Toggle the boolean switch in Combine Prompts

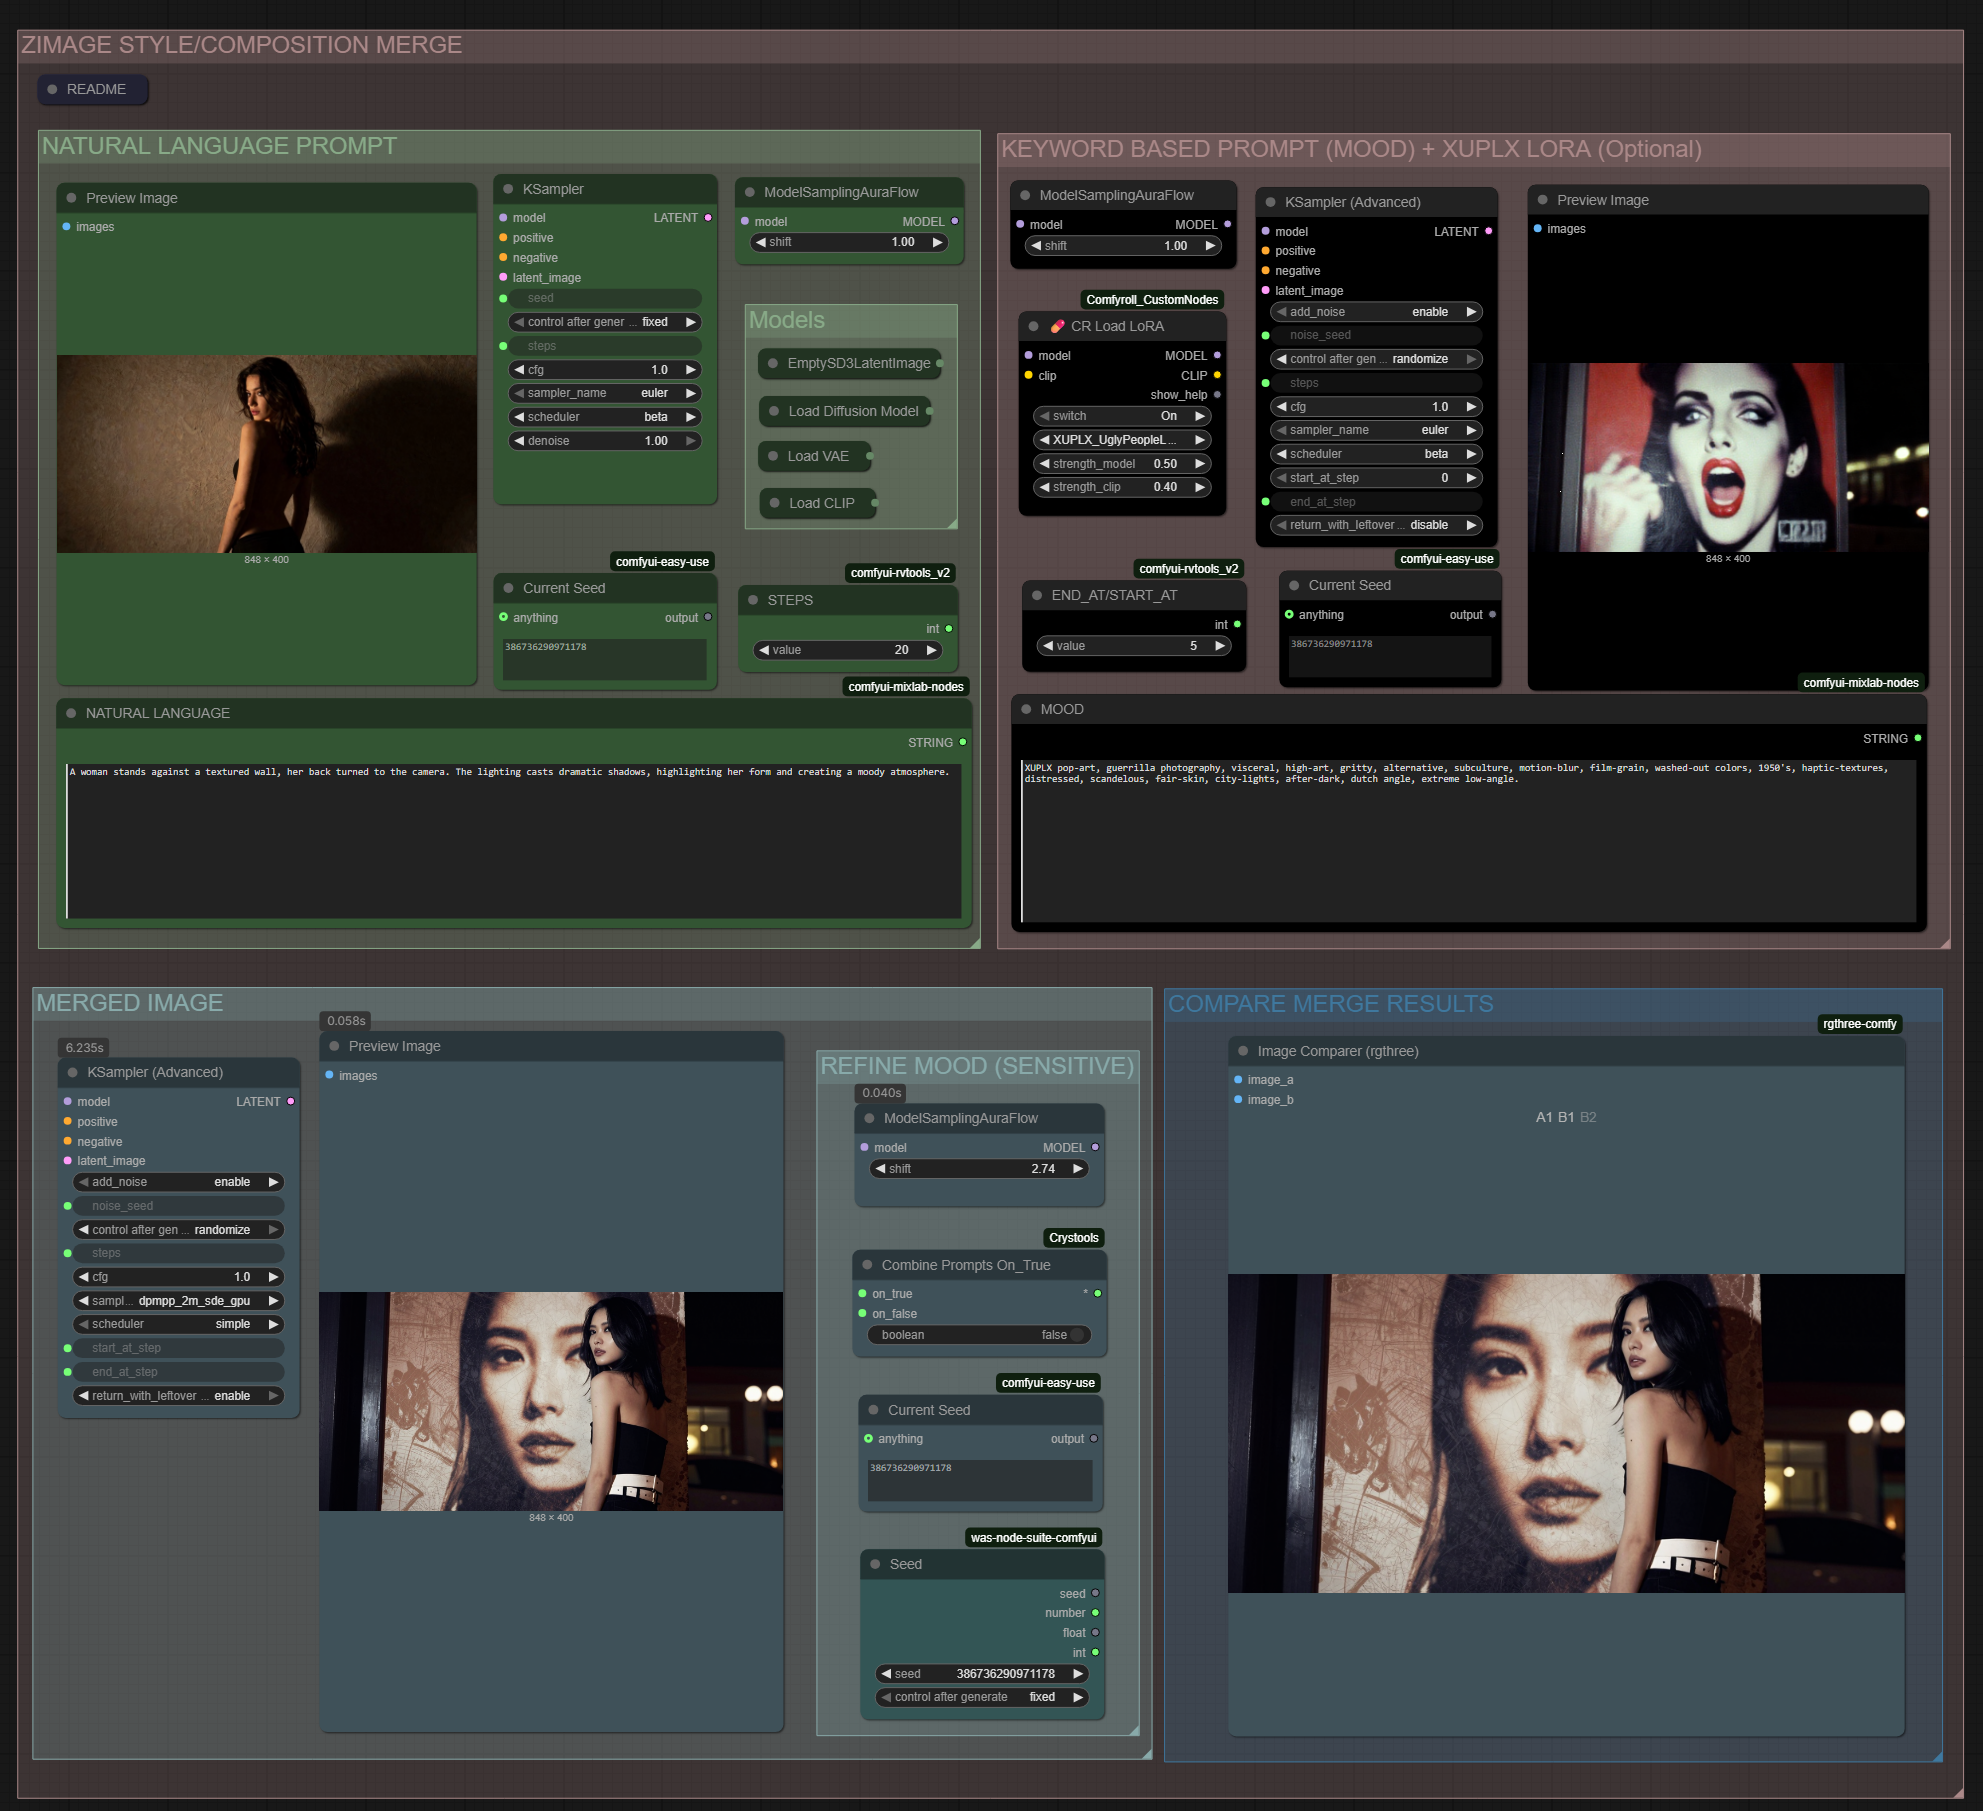(x=1076, y=1335)
